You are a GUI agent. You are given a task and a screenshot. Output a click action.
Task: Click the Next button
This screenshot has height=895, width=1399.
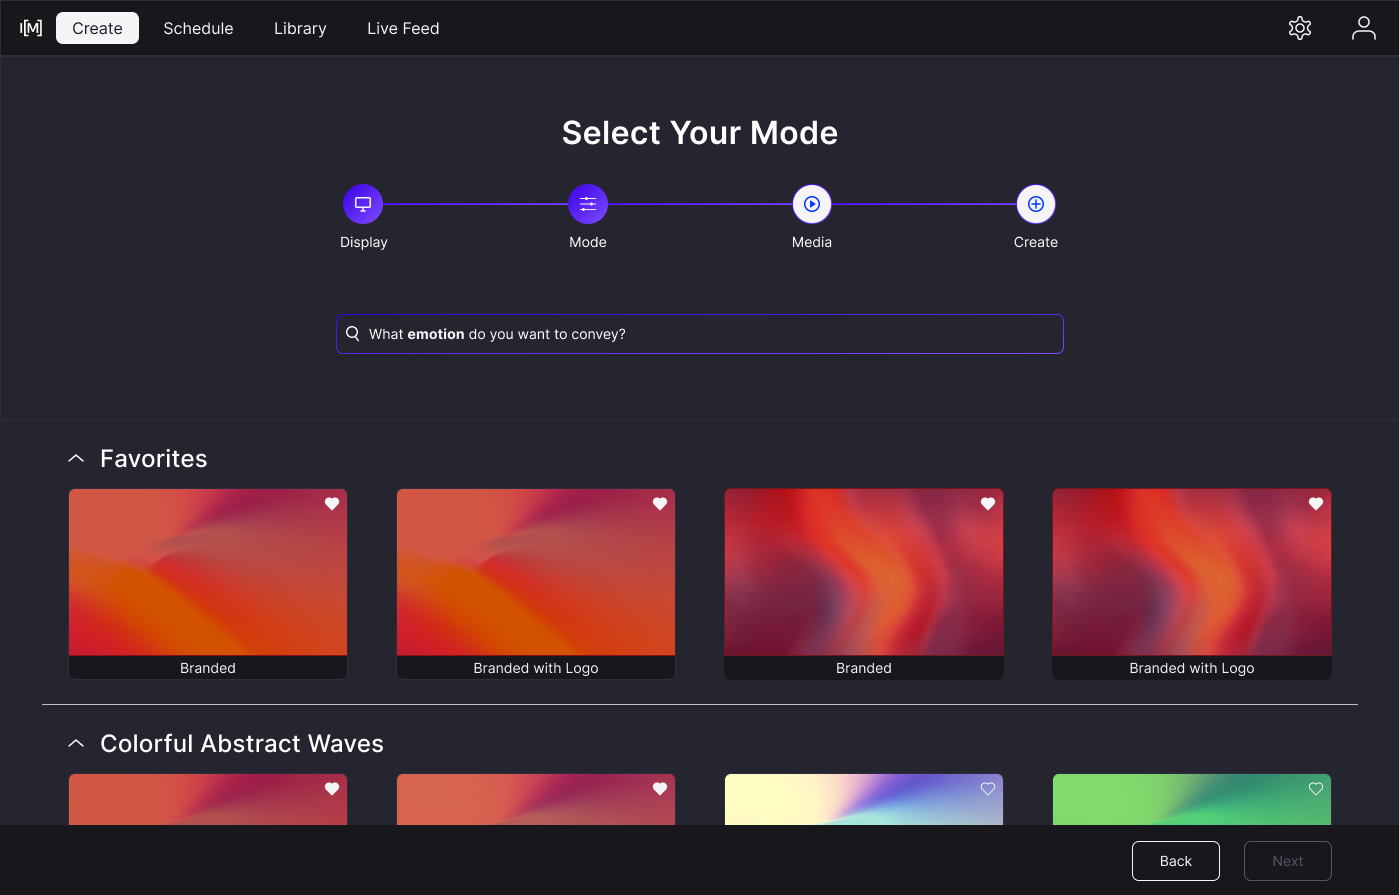(1288, 861)
